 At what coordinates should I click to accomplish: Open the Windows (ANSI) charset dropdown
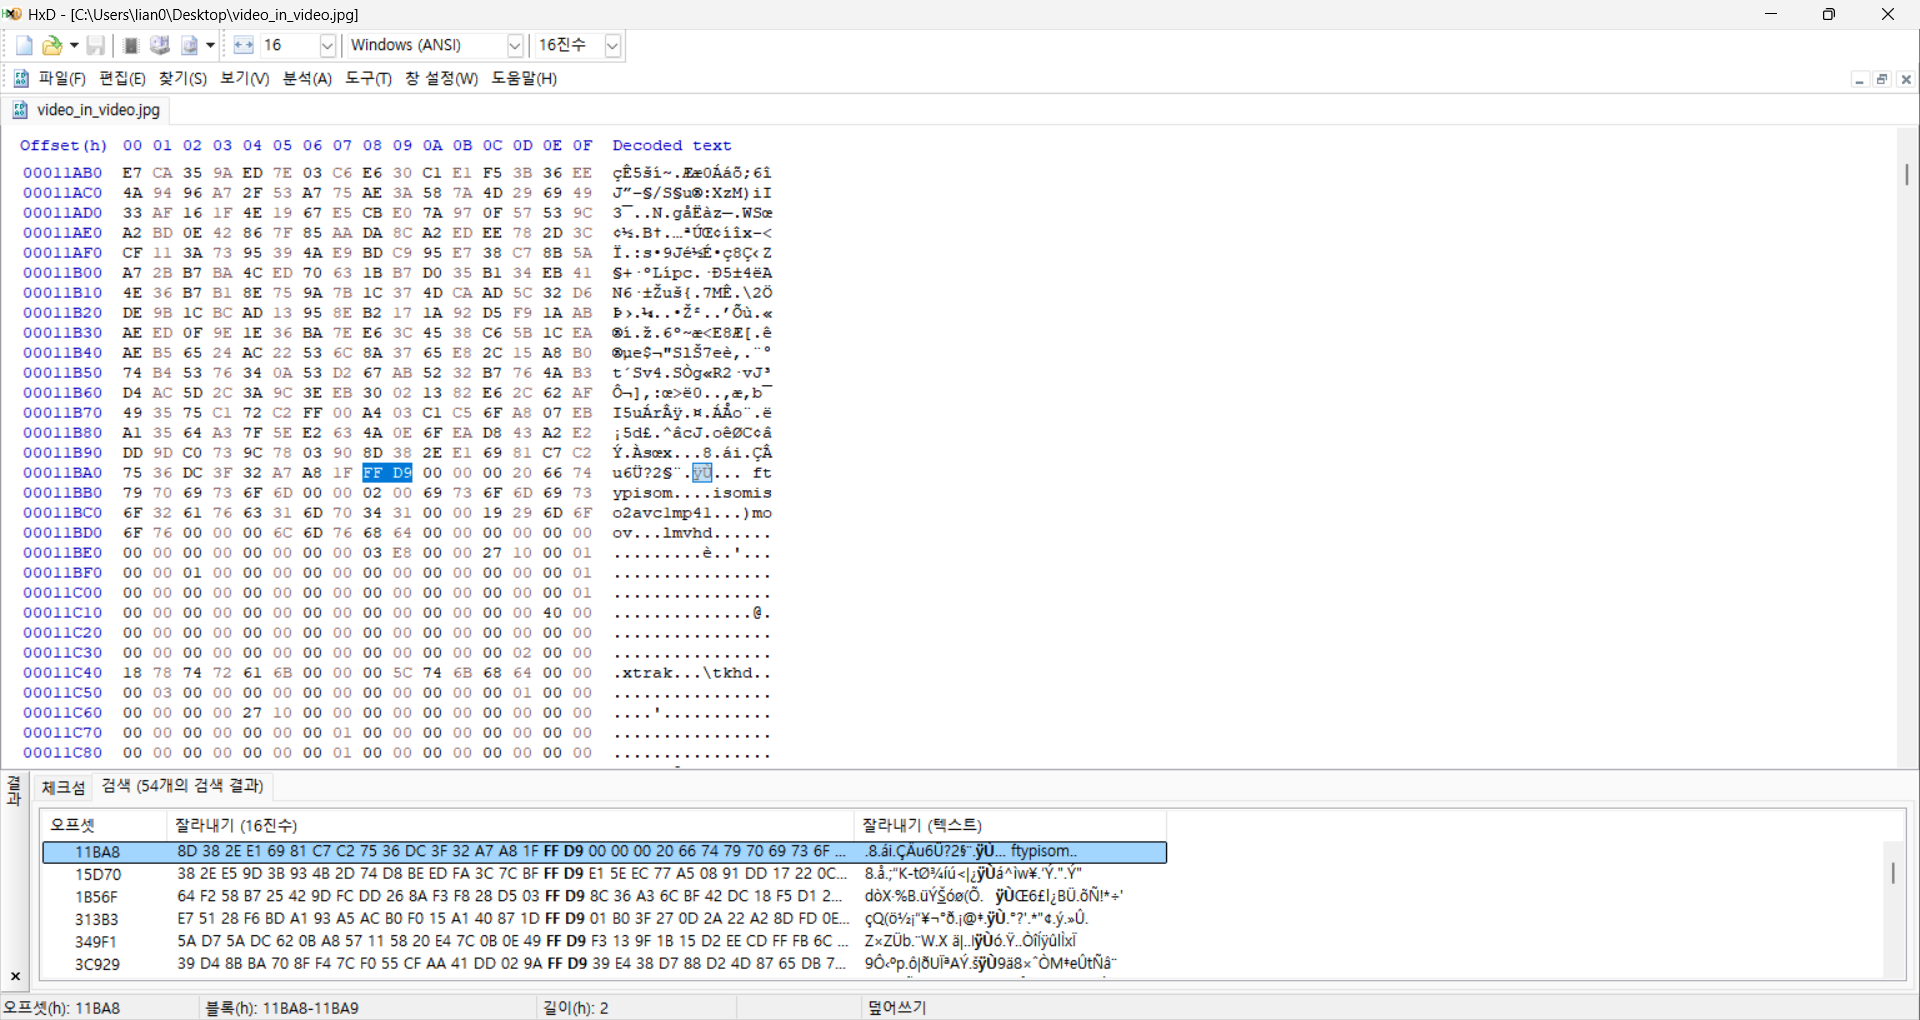coord(515,46)
